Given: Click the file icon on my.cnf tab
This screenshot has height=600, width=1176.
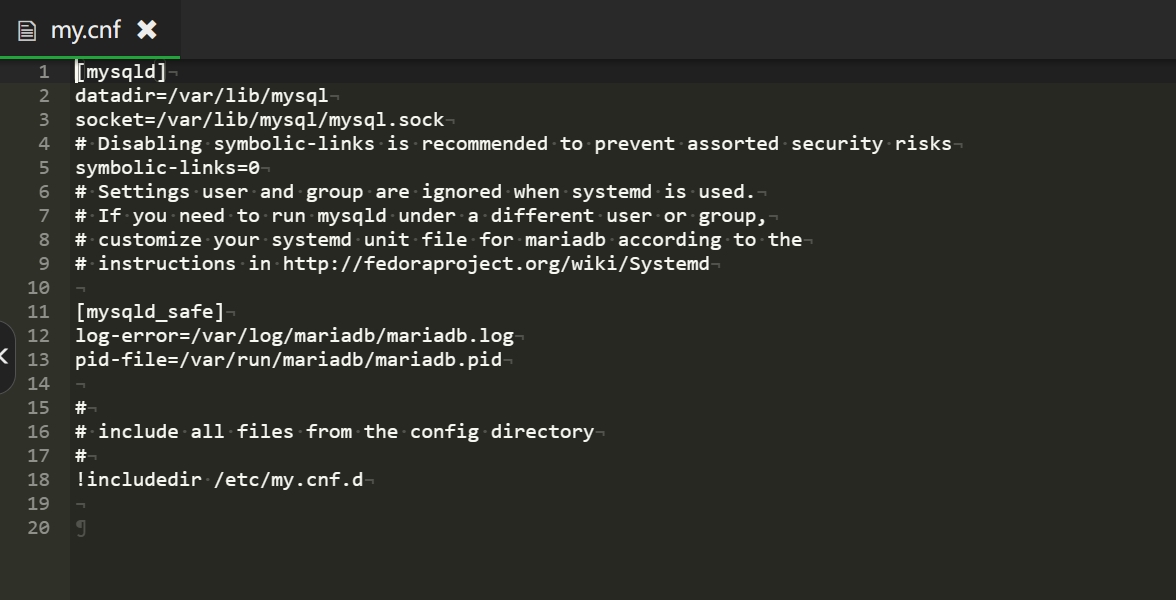Looking at the screenshot, I should coord(27,31).
